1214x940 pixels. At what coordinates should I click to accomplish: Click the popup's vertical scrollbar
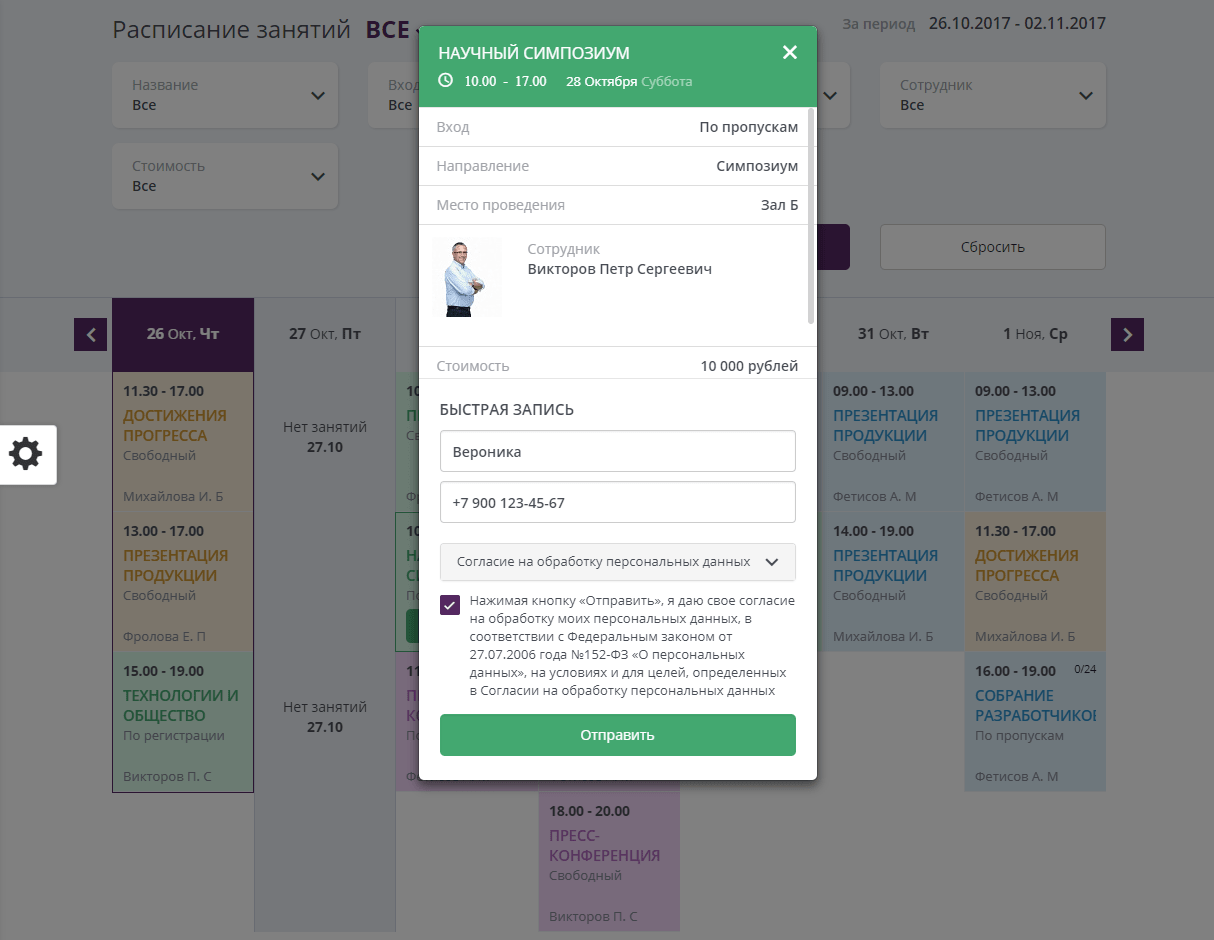click(811, 215)
